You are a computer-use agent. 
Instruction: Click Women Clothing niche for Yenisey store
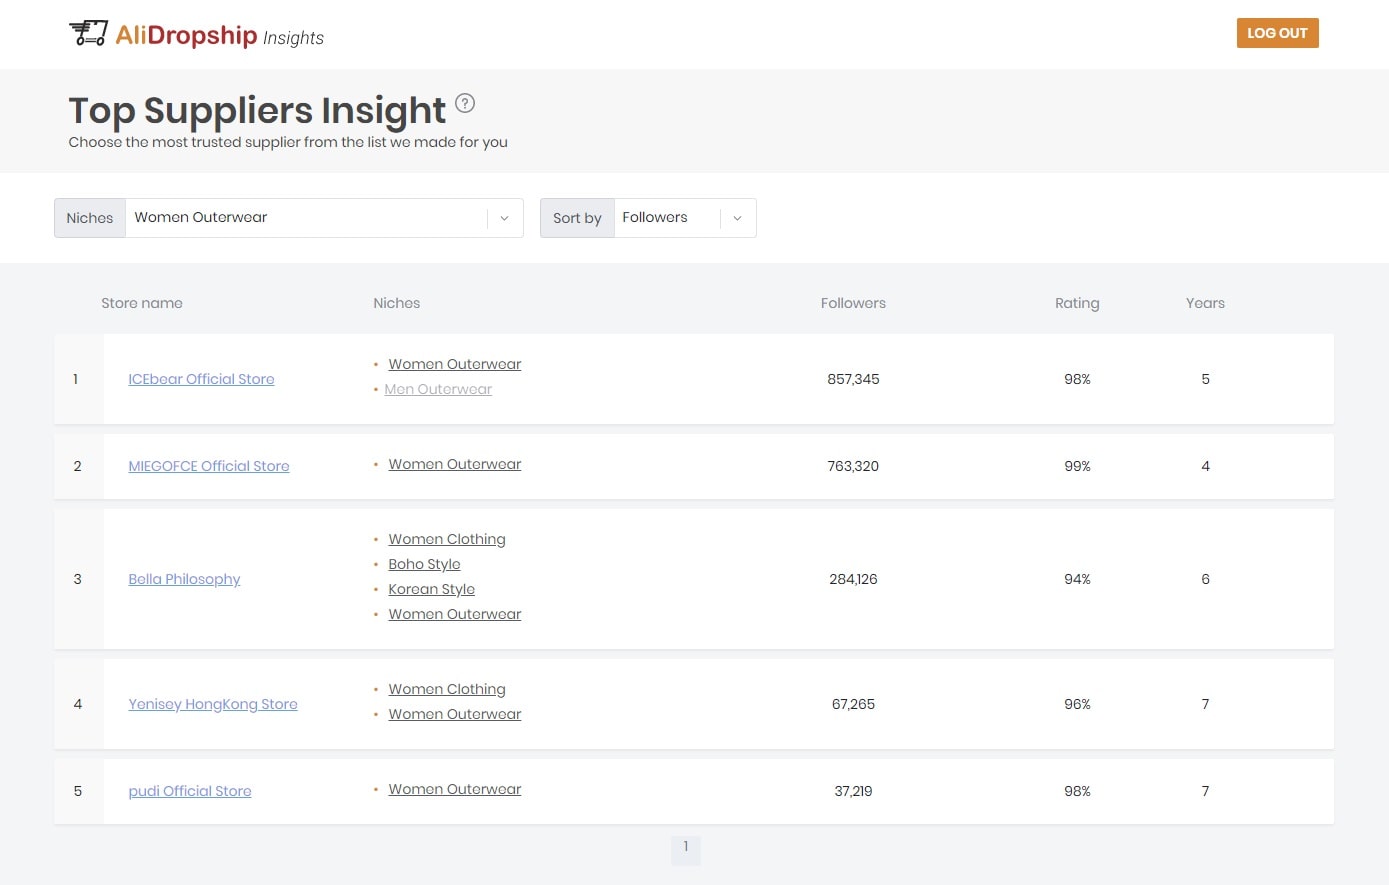tap(447, 689)
